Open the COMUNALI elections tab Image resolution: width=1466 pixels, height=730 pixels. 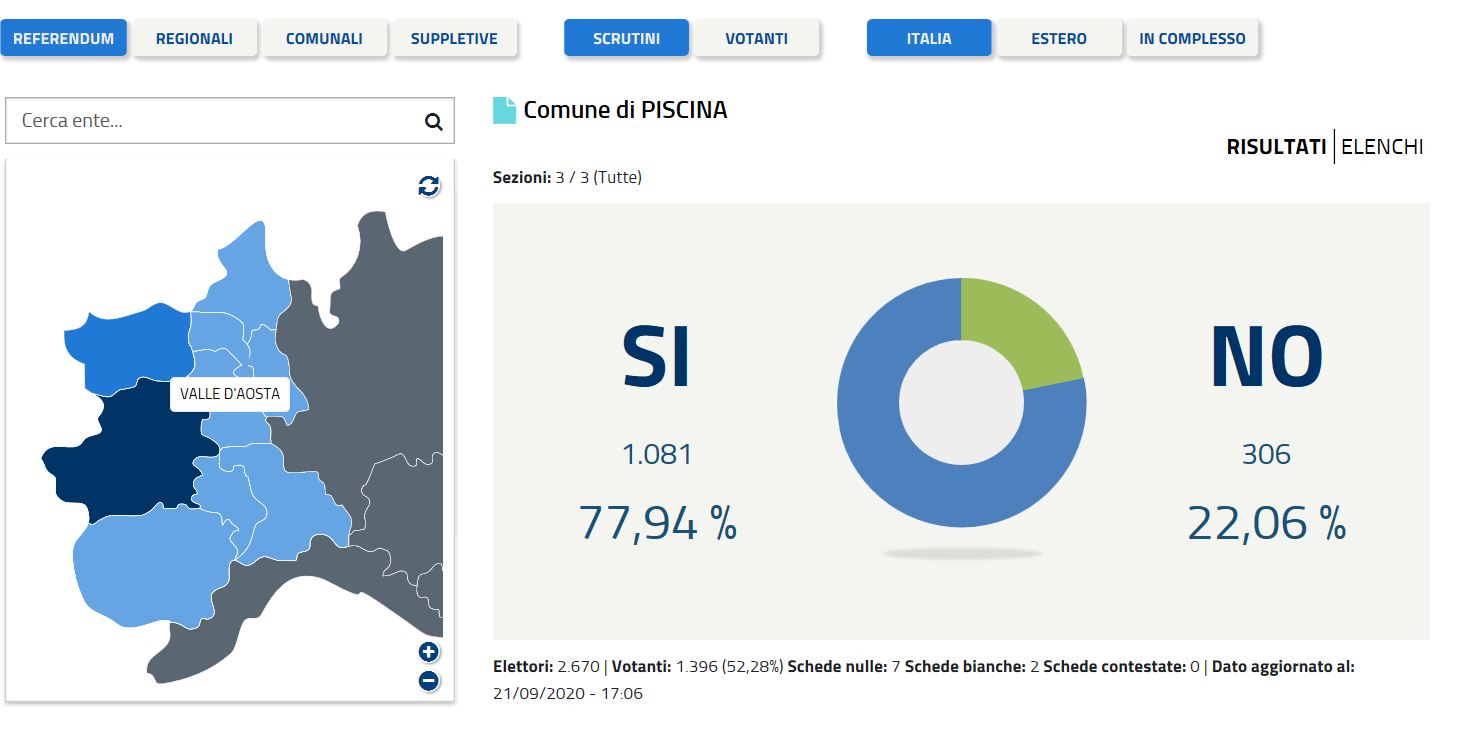[324, 39]
